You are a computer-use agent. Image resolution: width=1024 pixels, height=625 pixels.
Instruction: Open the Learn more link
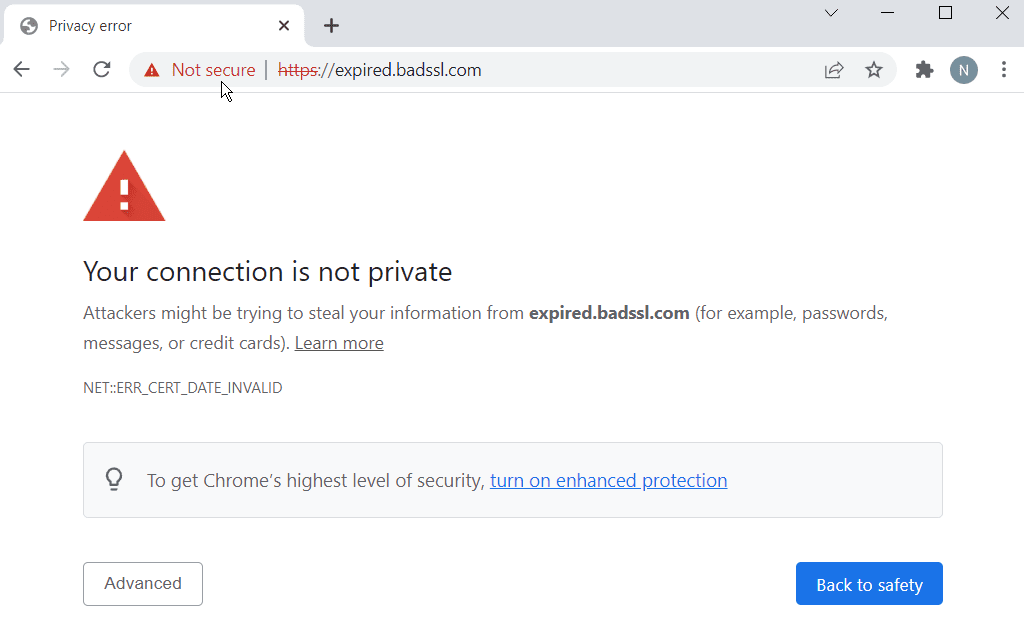(x=339, y=343)
